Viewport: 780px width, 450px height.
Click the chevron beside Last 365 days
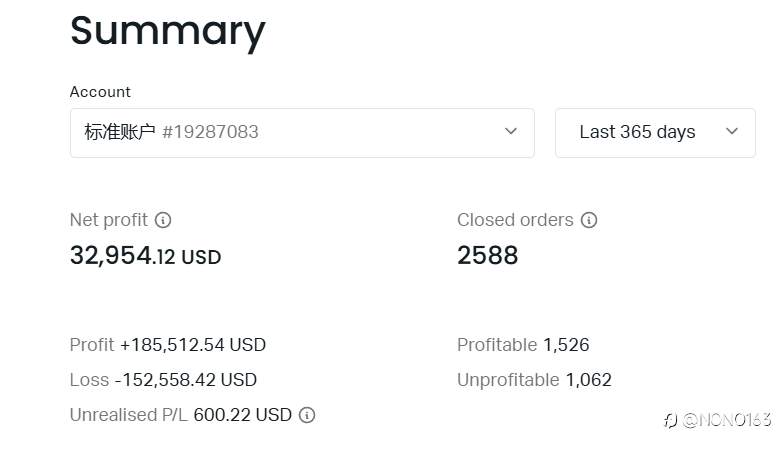tap(732, 131)
